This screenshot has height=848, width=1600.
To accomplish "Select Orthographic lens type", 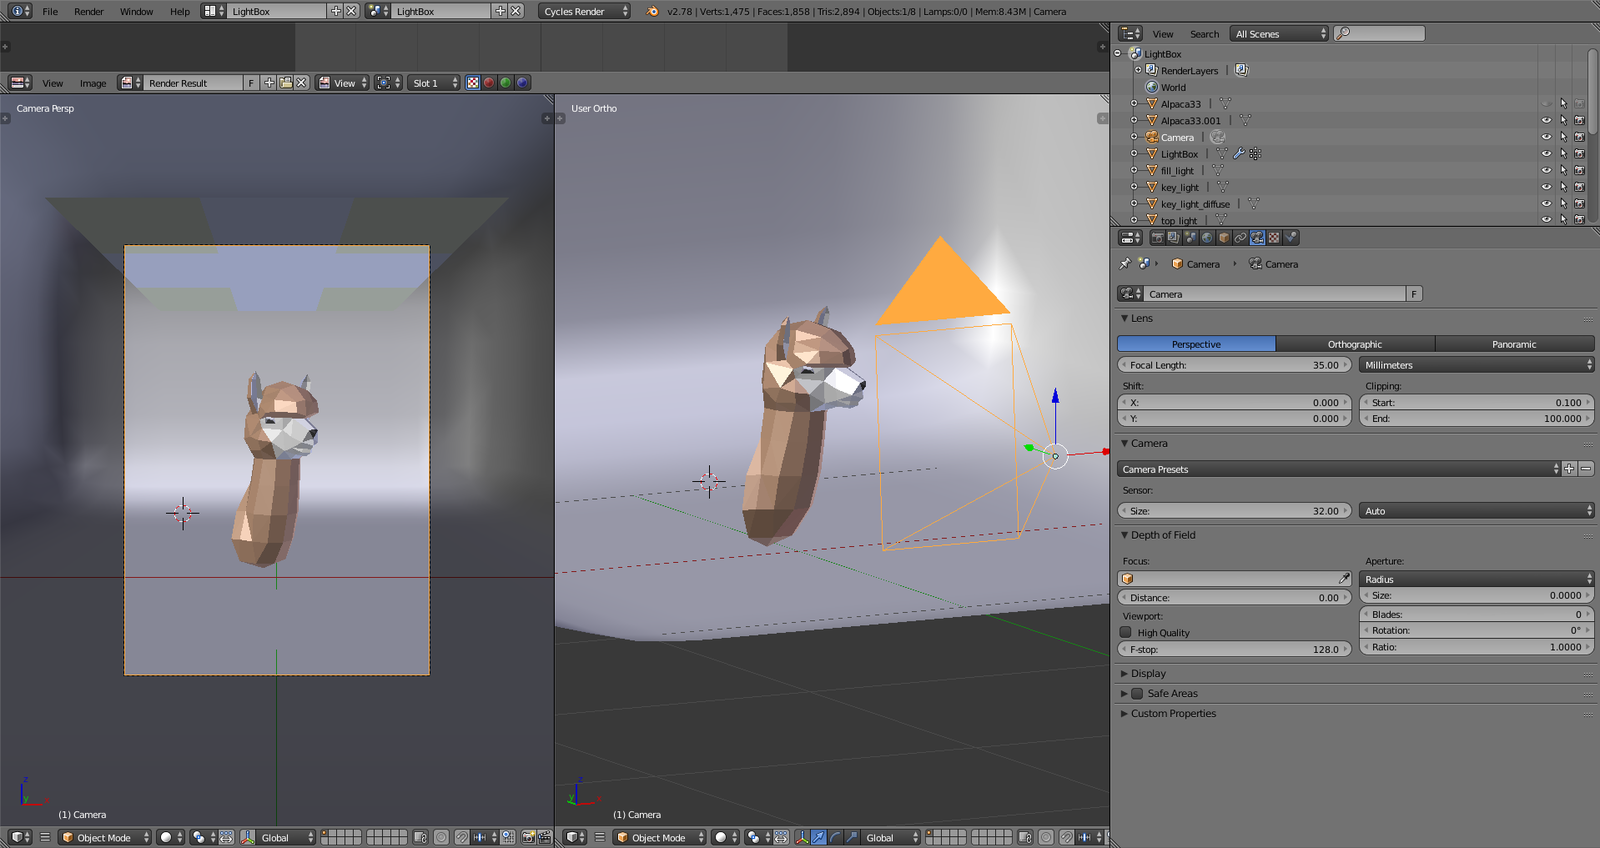I will point(1355,344).
